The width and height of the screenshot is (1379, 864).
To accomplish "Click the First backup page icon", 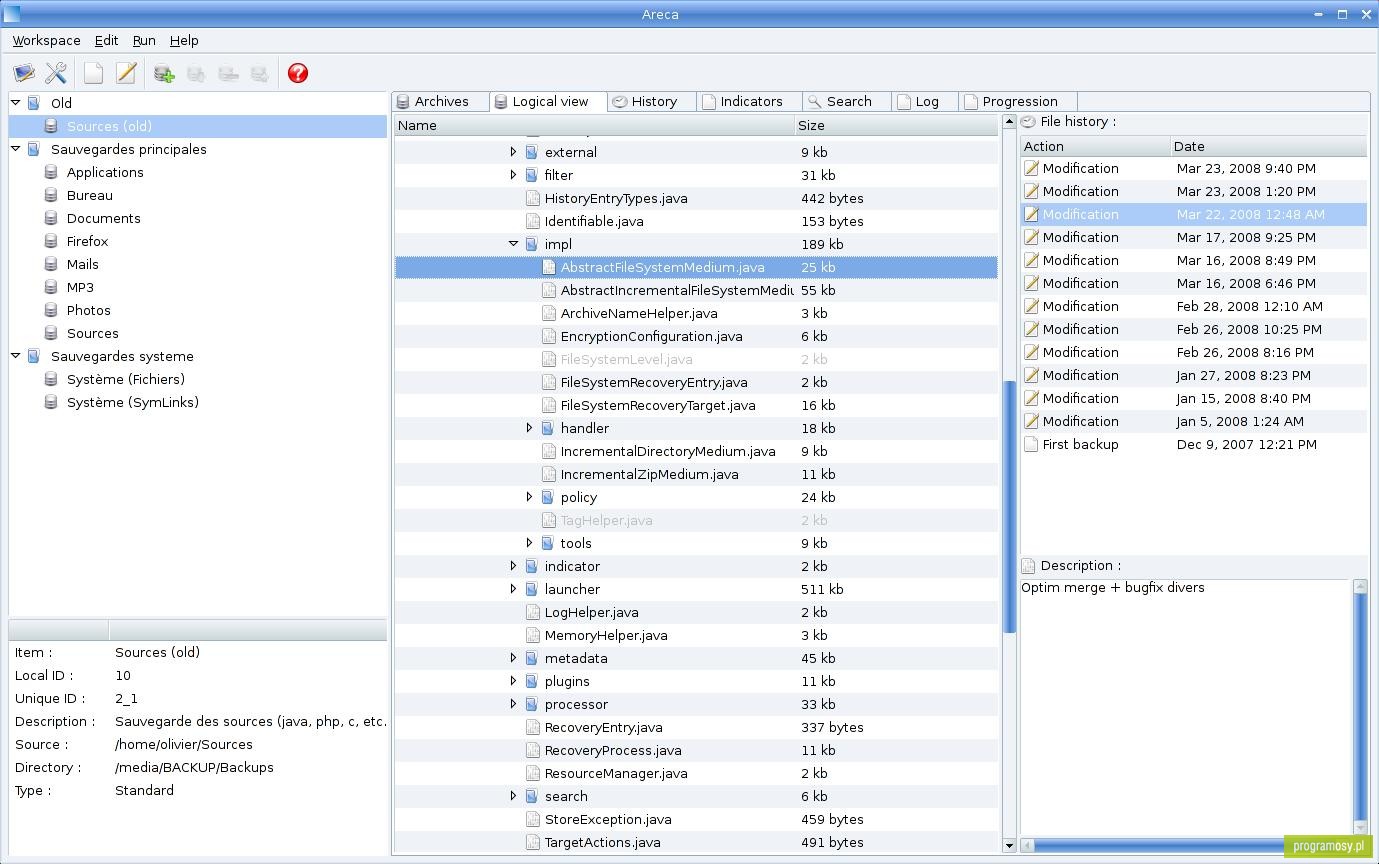I will click(x=1031, y=444).
